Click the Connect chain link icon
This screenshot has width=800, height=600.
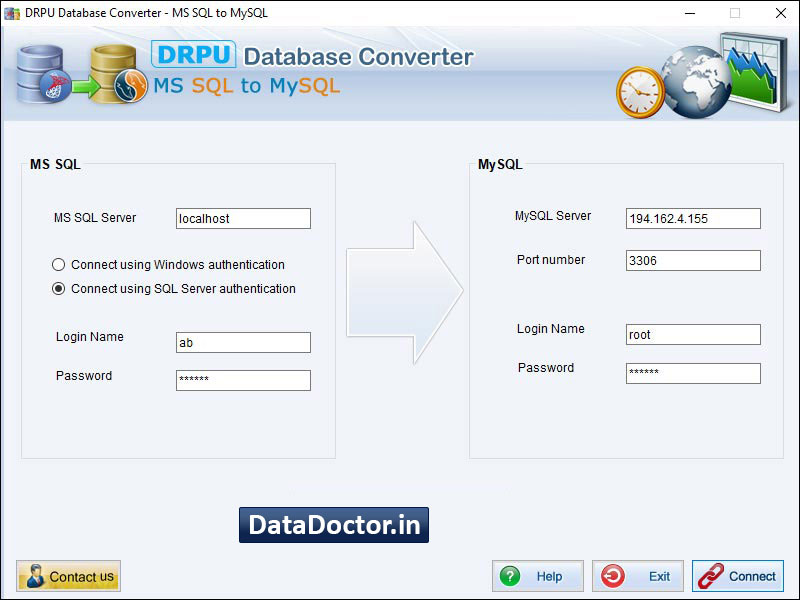(x=713, y=575)
